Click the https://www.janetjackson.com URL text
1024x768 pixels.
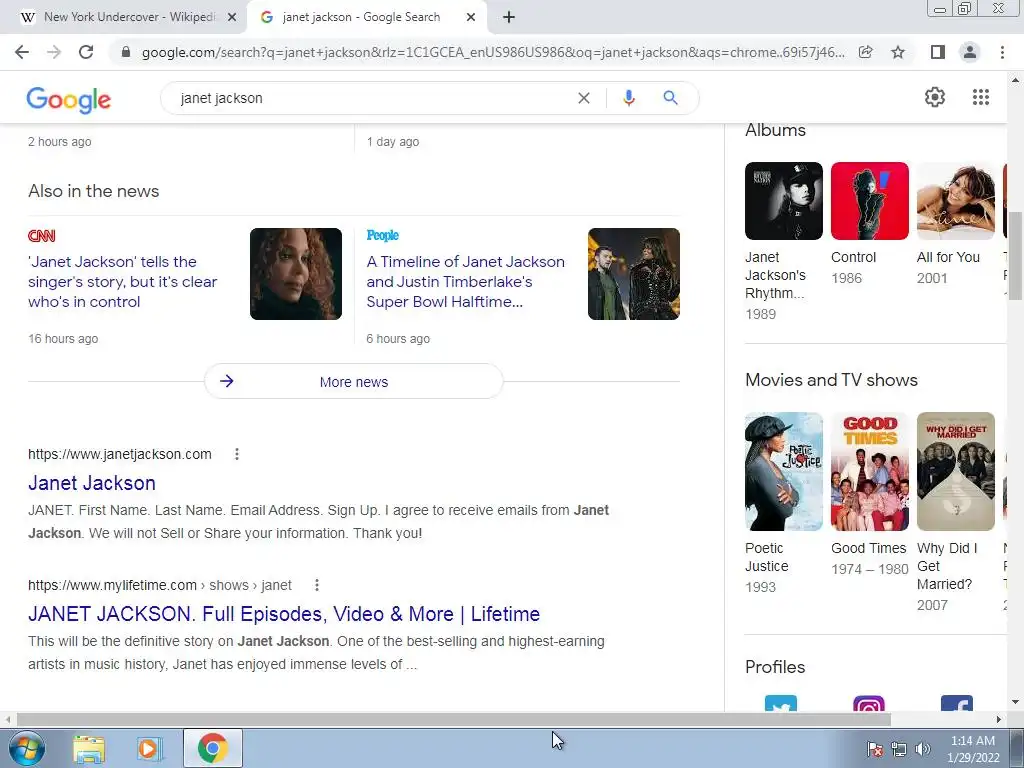(x=120, y=454)
